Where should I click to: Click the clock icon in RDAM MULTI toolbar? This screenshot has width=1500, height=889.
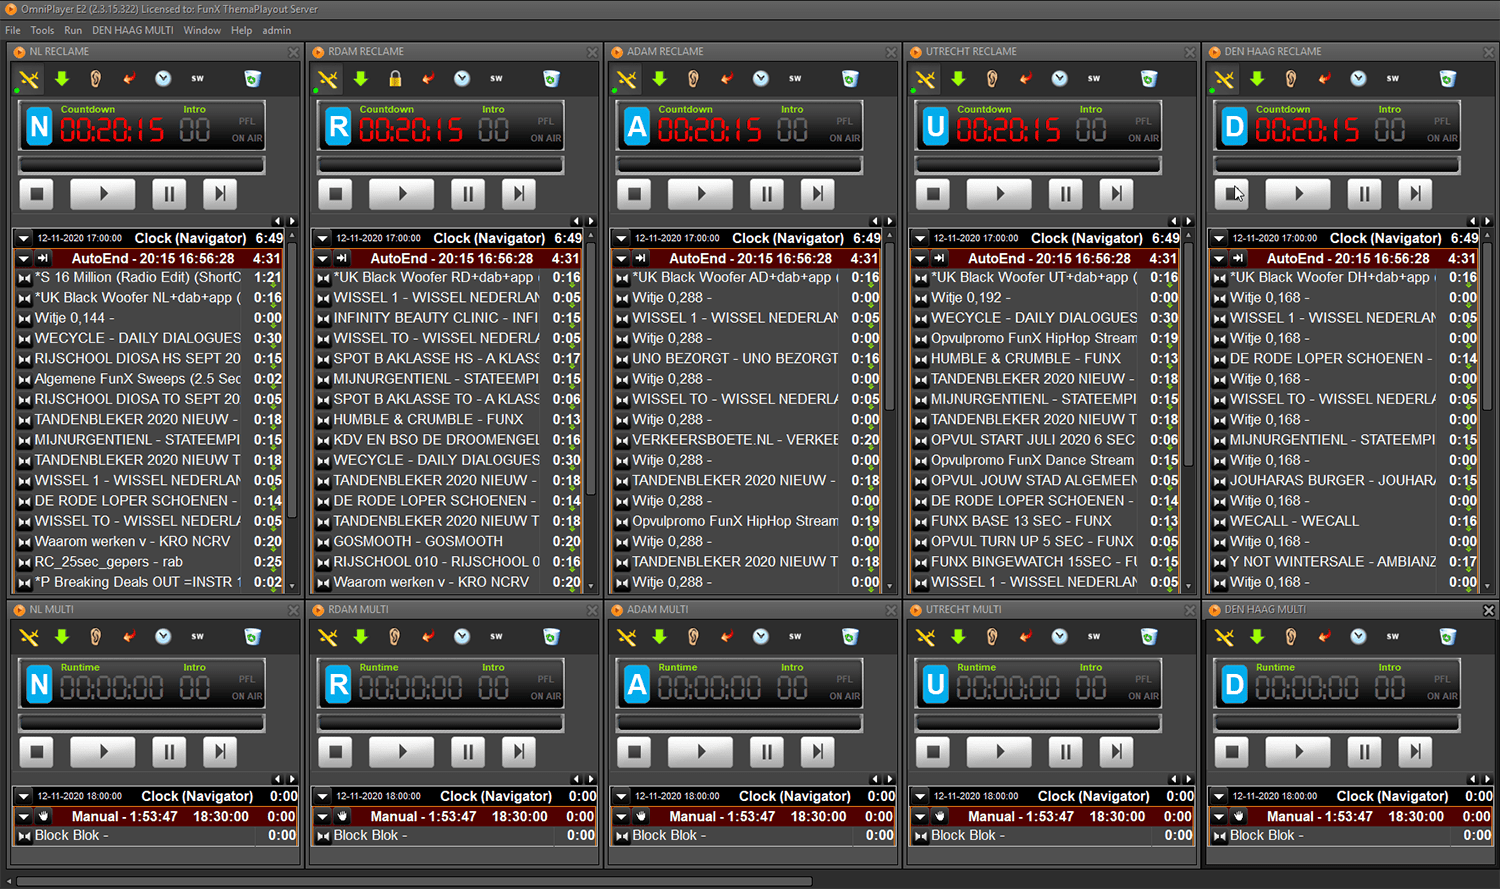462,636
